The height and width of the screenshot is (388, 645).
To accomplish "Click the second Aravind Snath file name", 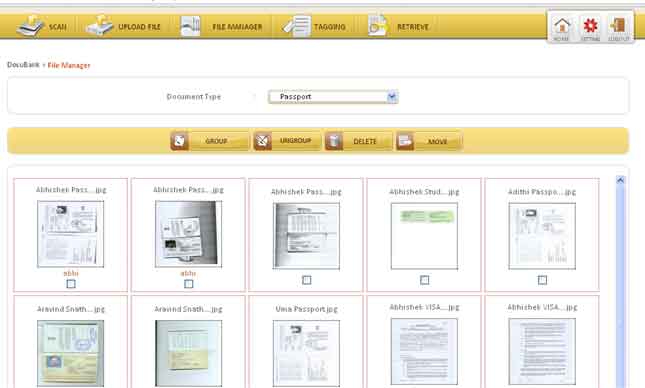I will point(188,309).
